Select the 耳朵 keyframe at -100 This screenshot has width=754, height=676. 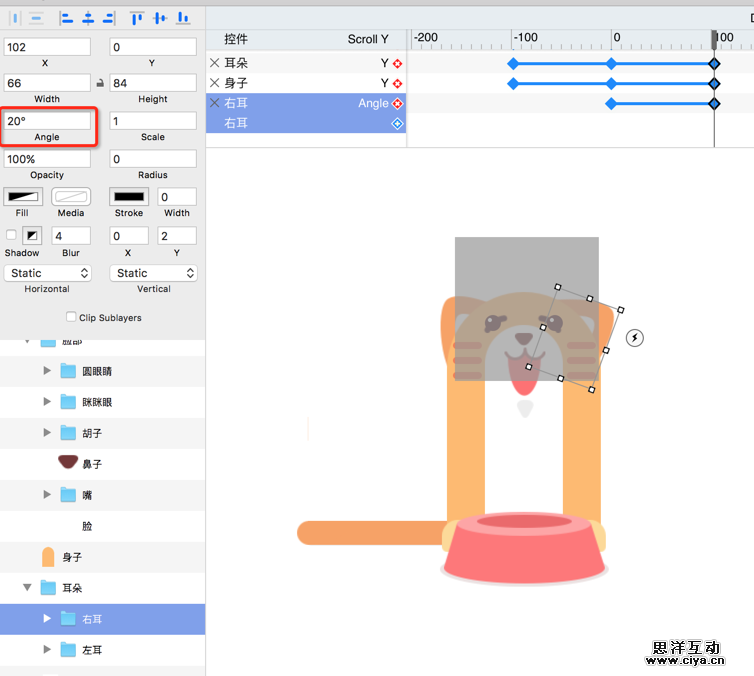(x=513, y=63)
